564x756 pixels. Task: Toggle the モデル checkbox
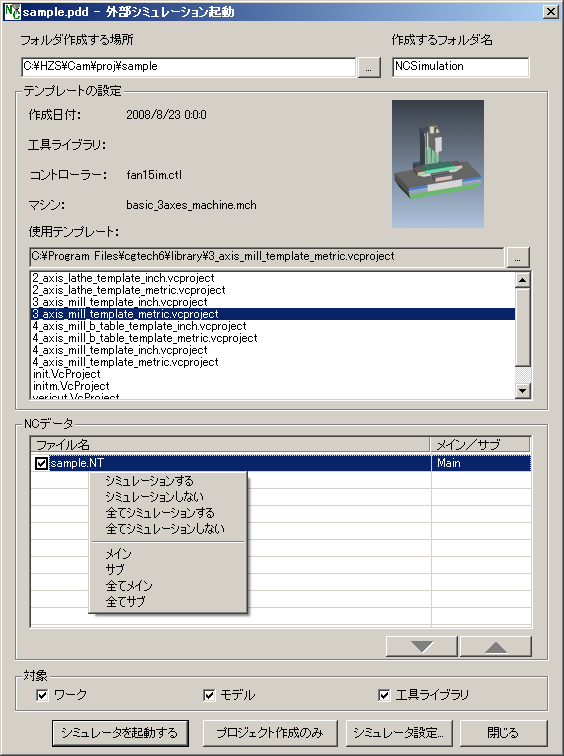(x=209, y=695)
